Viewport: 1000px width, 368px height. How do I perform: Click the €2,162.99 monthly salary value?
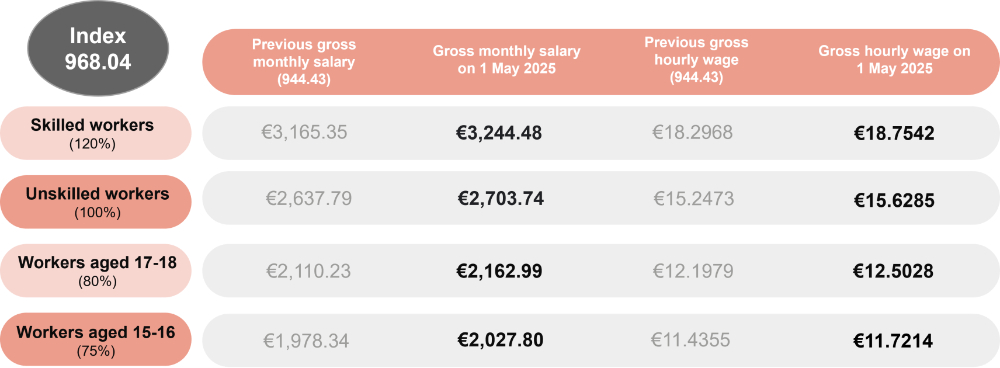click(x=499, y=271)
